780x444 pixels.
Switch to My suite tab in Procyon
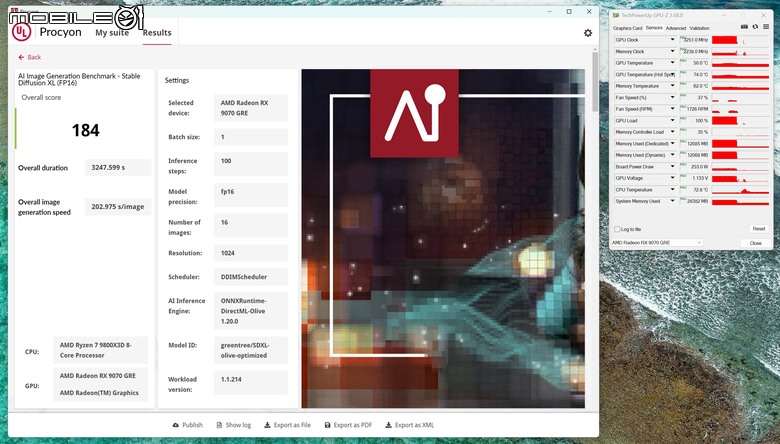pyautogui.click(x=112, y=33)
